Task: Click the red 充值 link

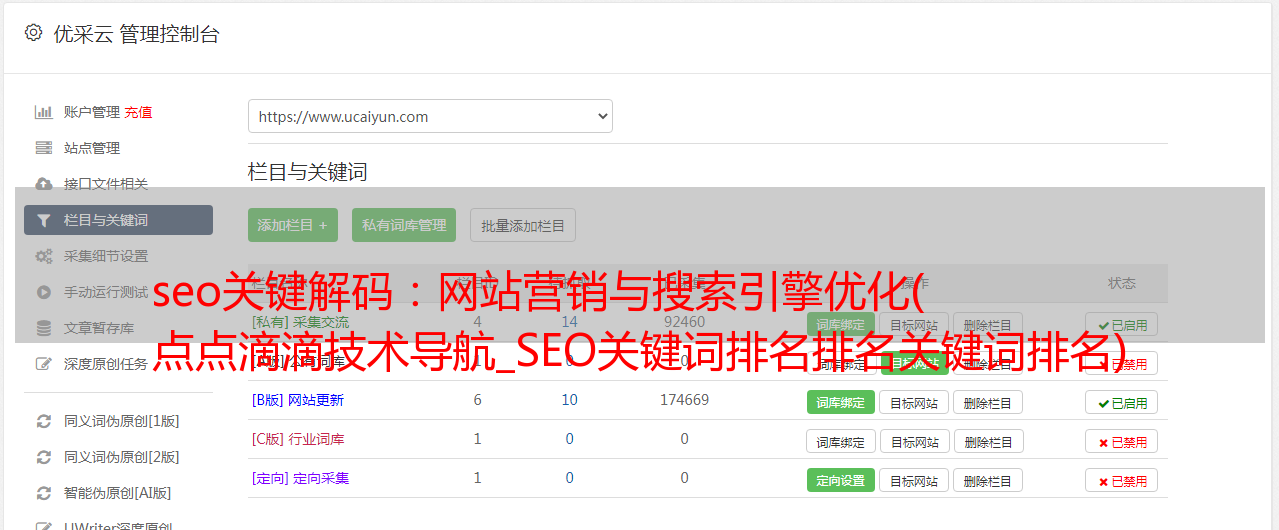Action: pos(138,112)
